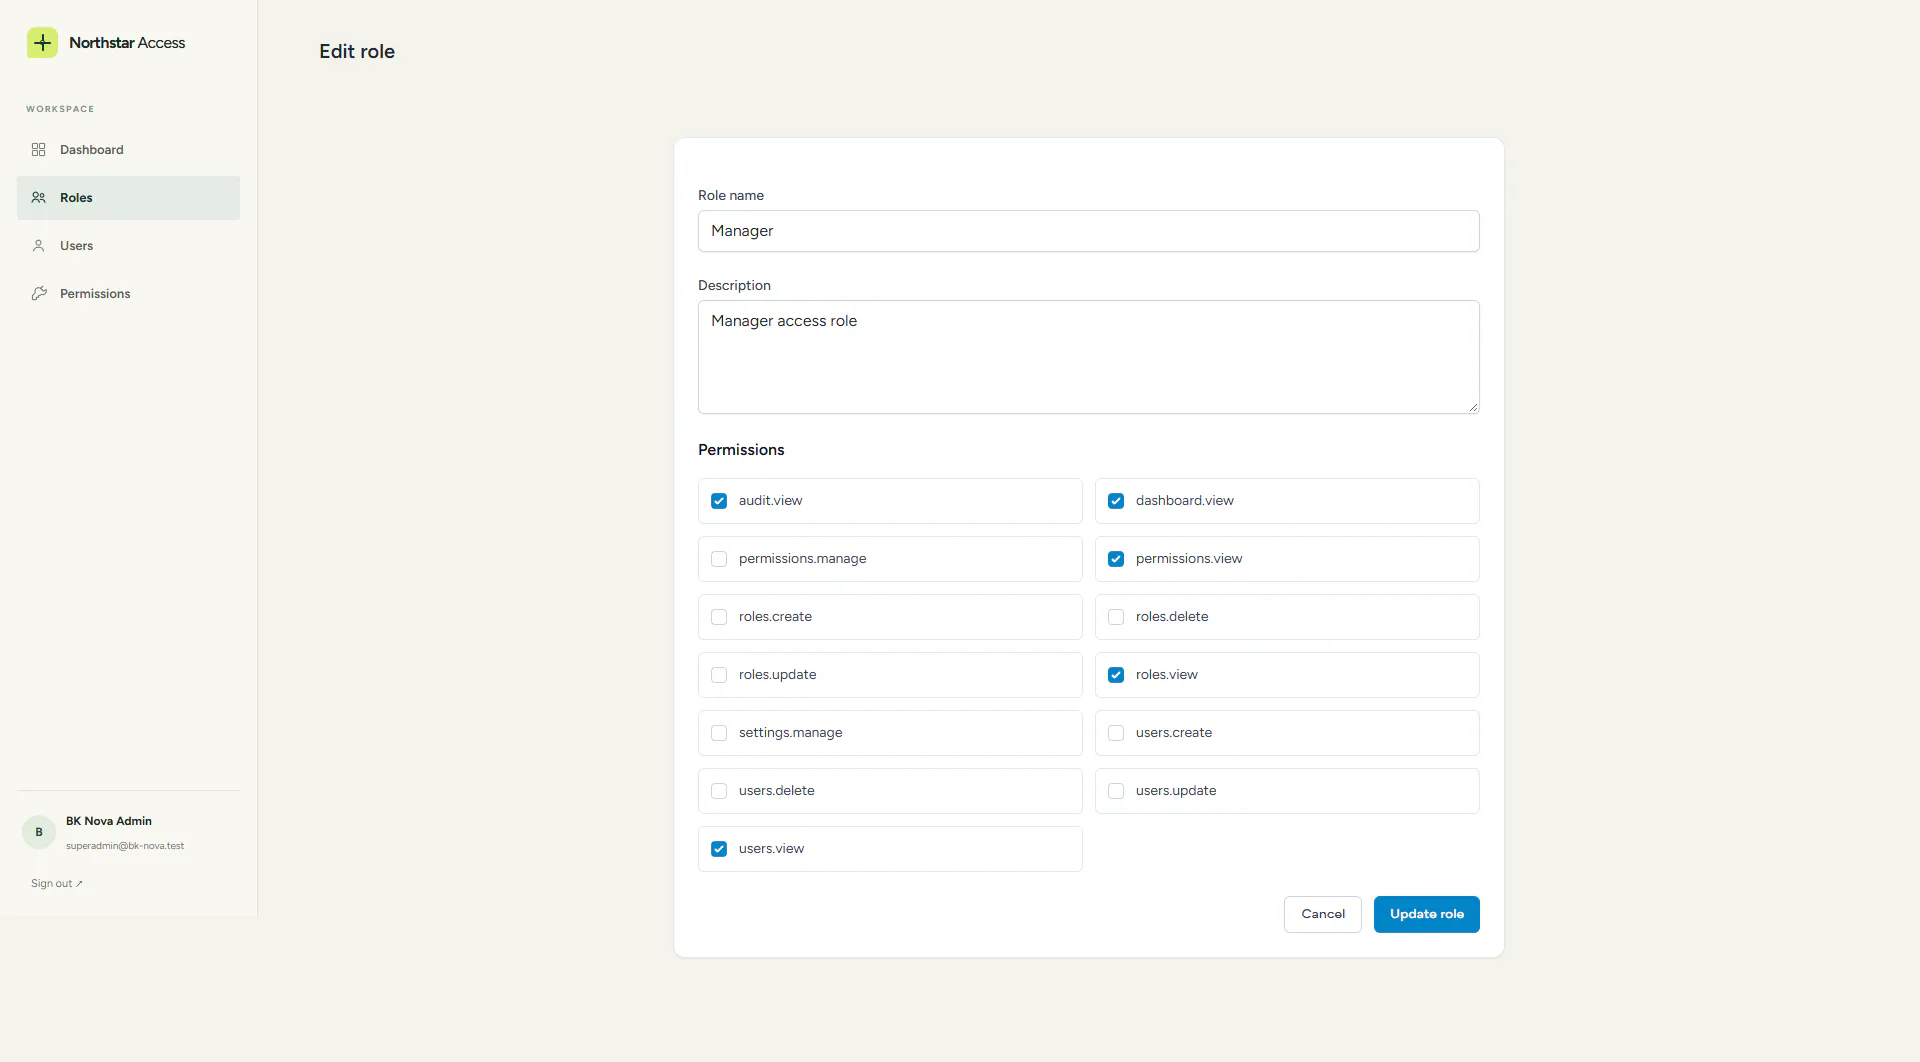Check the roles.create permission
Screen dimensions: 1920x1062
pos(719,617)
